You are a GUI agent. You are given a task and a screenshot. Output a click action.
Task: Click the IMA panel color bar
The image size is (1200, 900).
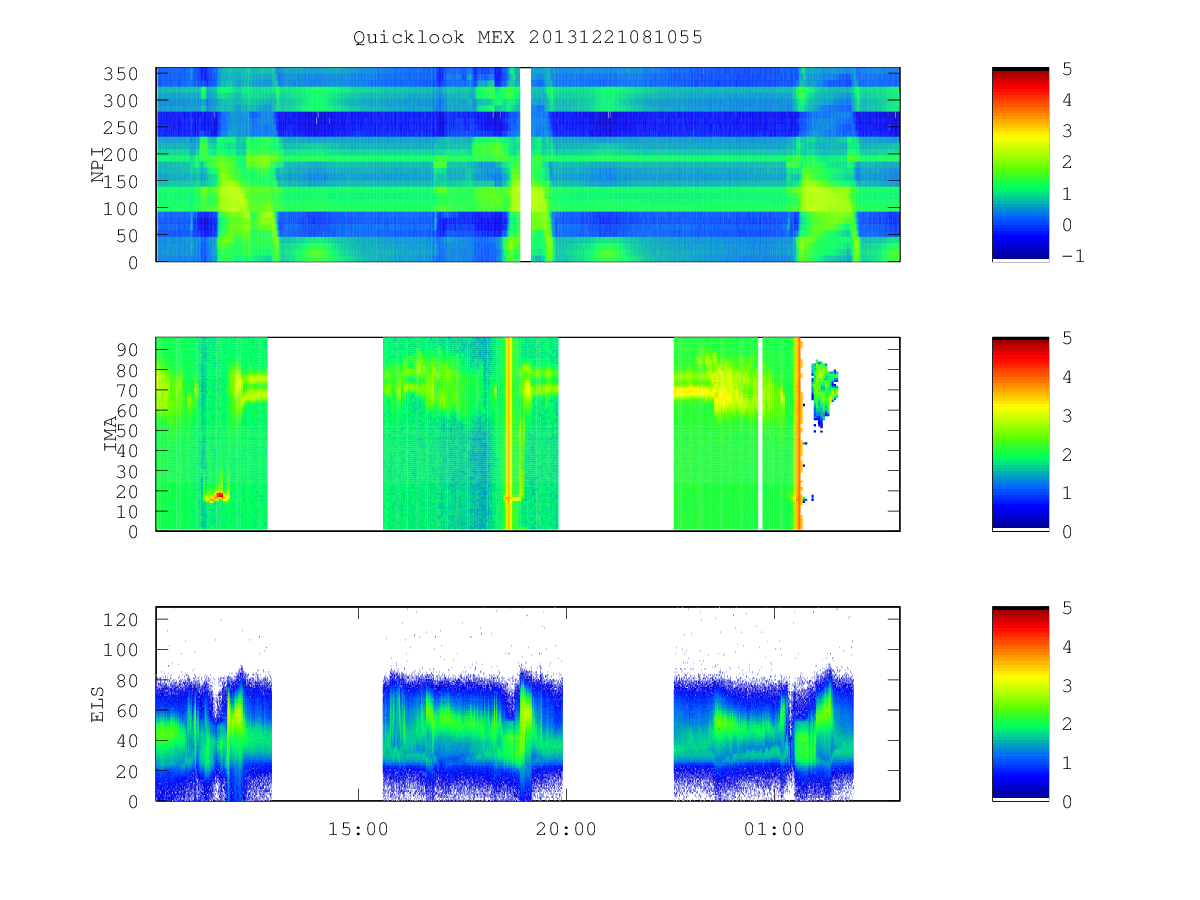pyautogui.click(x=1020, y=434)
